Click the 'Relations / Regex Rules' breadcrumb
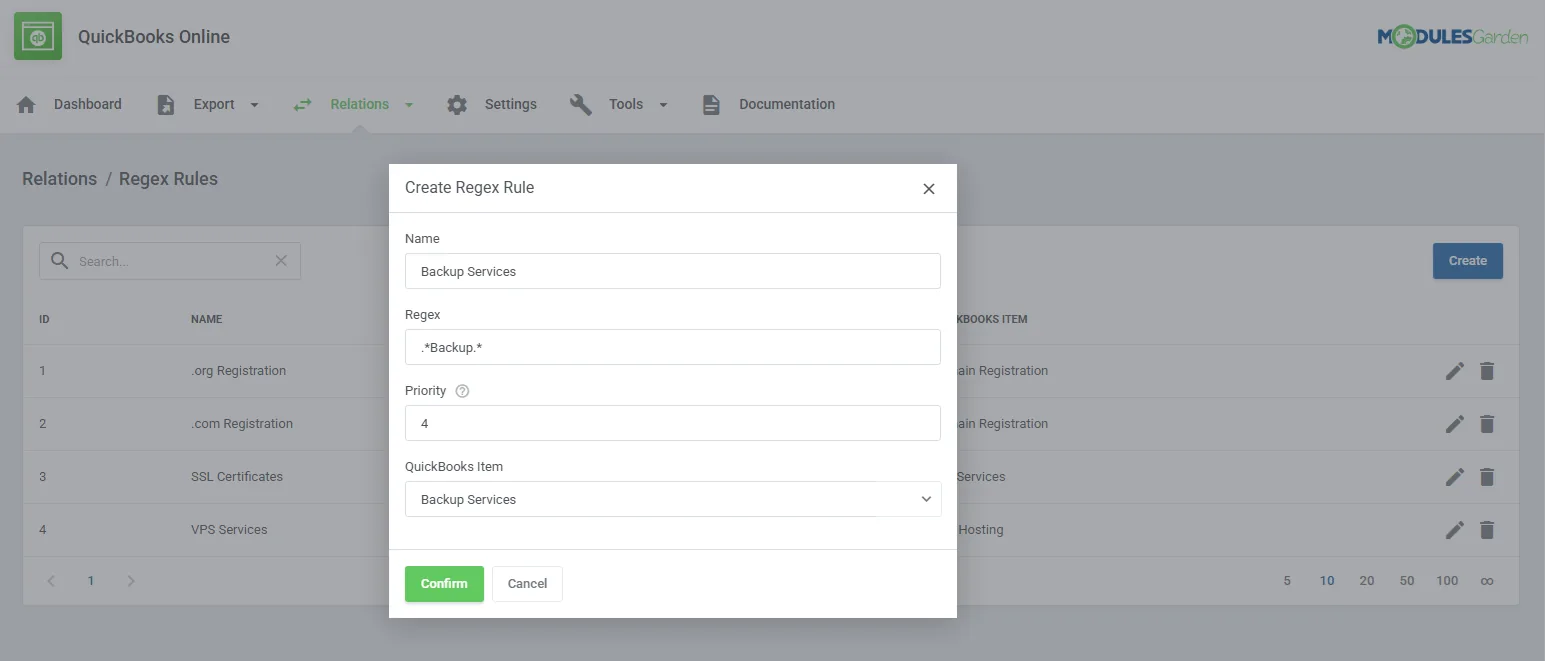Image resolution: width=1545 pixels, height=661 pixels. point(120,179)
